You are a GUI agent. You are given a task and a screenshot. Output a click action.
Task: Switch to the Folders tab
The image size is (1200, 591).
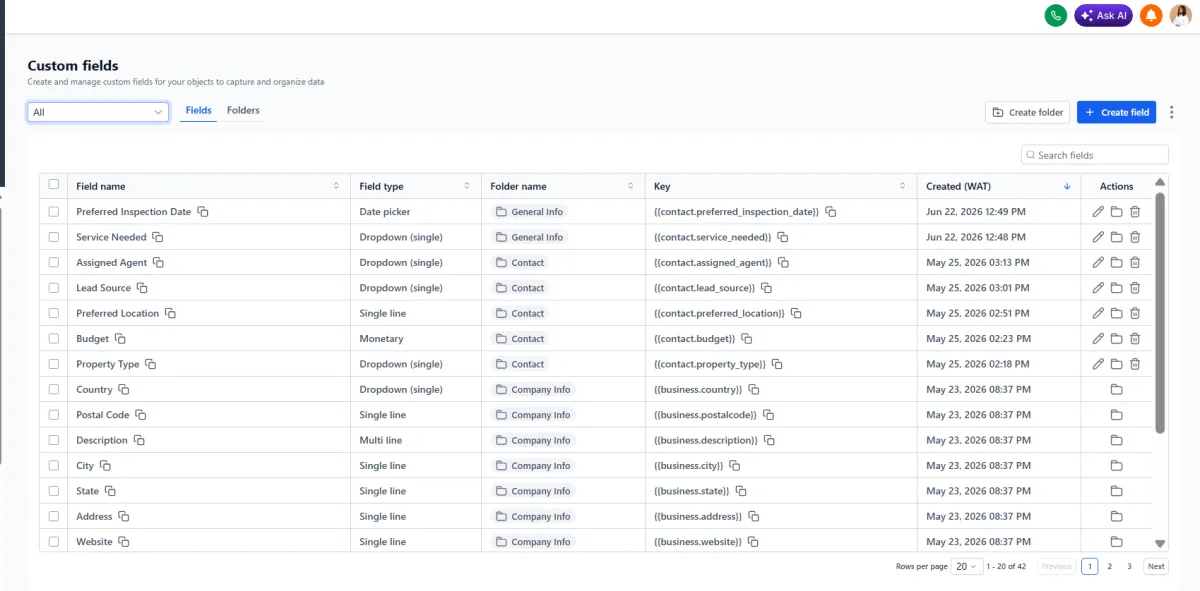click(243, 111)
